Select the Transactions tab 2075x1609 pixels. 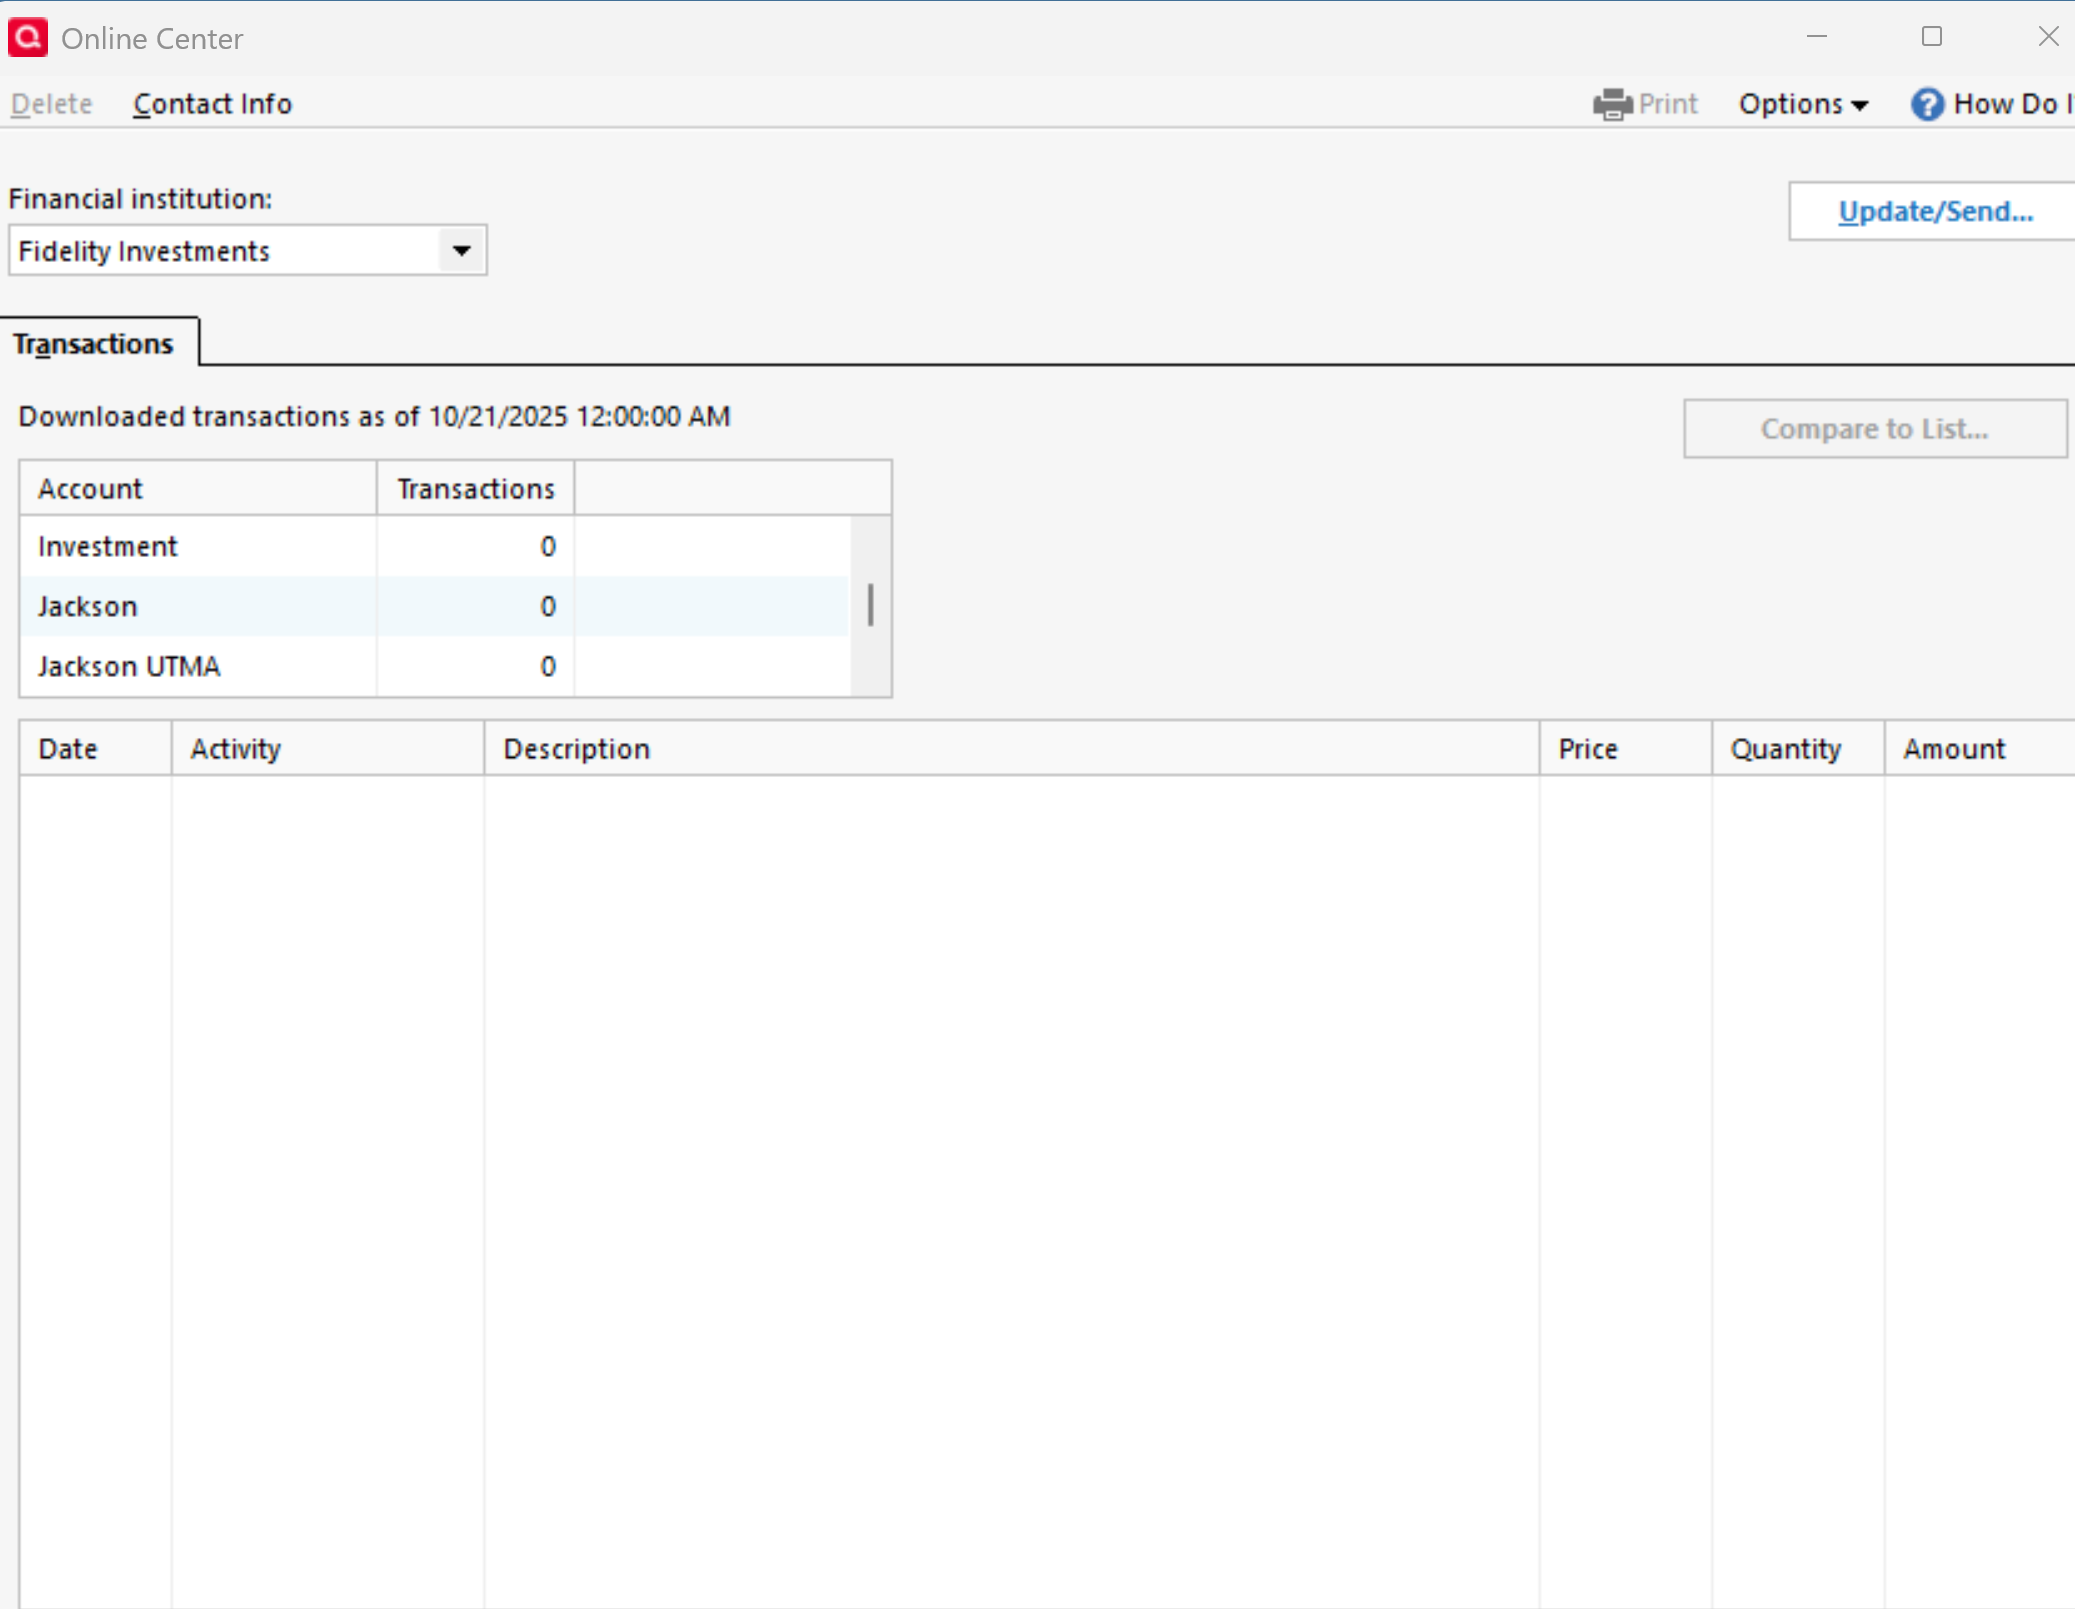[94, 344]
